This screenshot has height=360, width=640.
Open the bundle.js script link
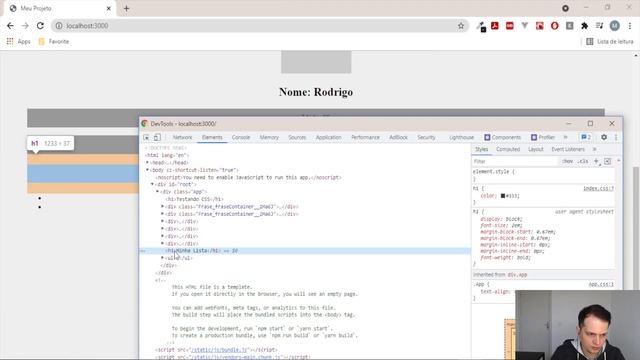pyautogui.click(x=220, y=350)
